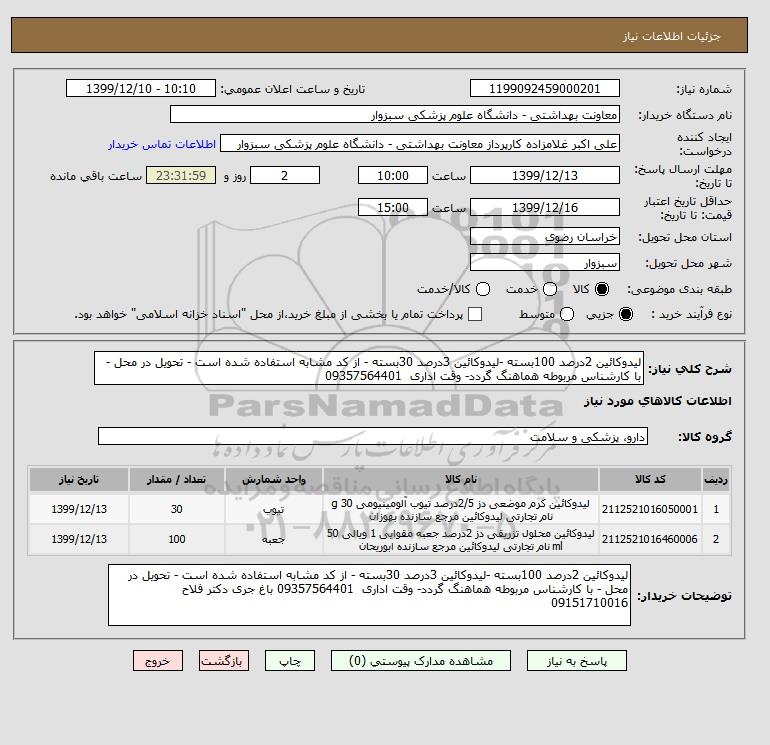The image size is (770, 745).
Task: Click row 2 need date 1399/12/13
Action: [79, 539]
